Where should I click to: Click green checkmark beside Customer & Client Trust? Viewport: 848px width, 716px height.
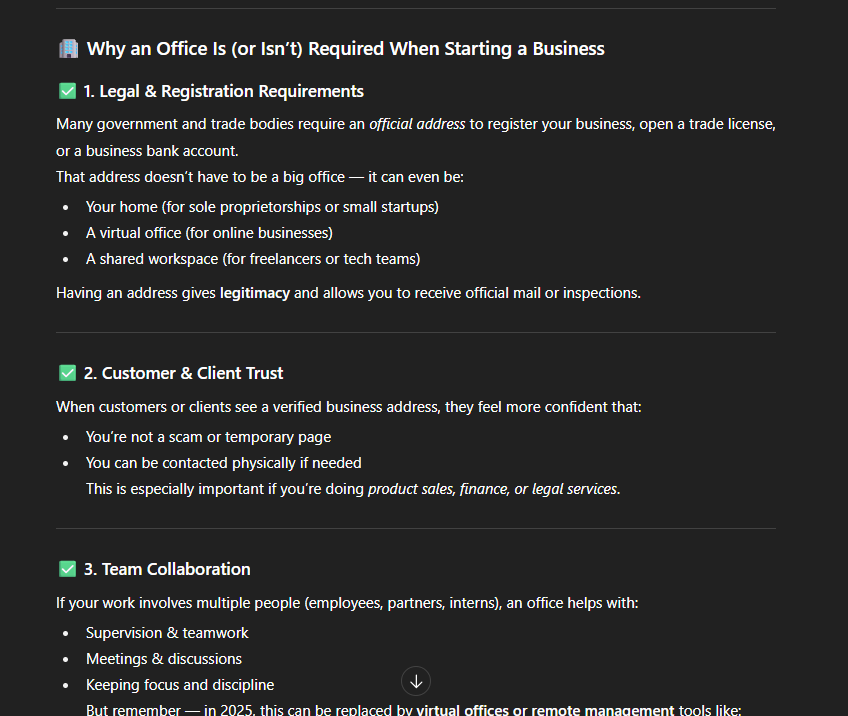pyautogui.click(x=67, y=373)
